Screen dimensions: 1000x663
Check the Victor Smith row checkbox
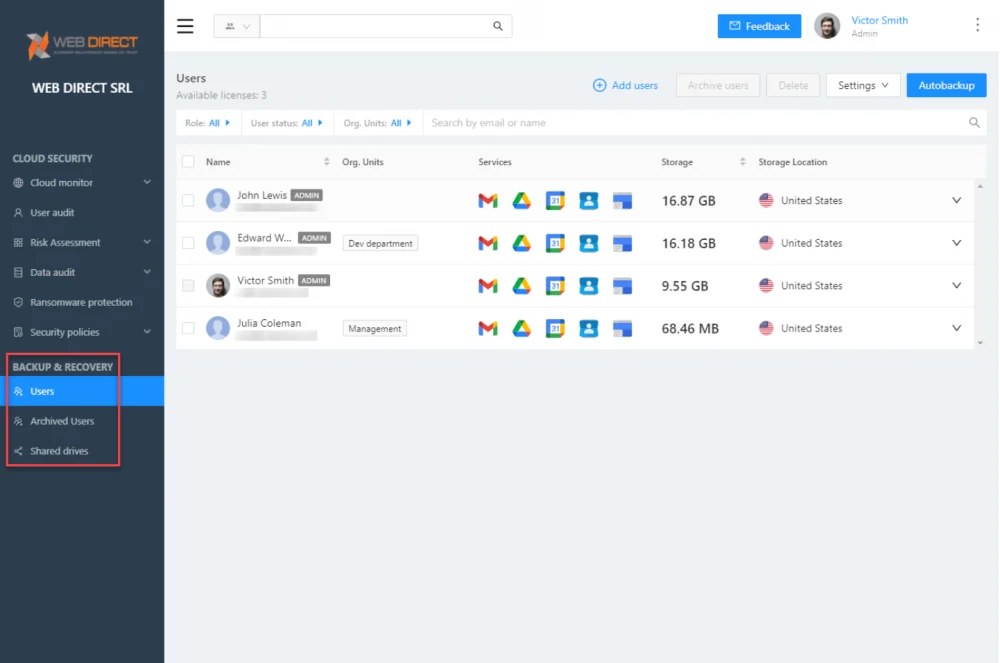[x=188, y=286]
